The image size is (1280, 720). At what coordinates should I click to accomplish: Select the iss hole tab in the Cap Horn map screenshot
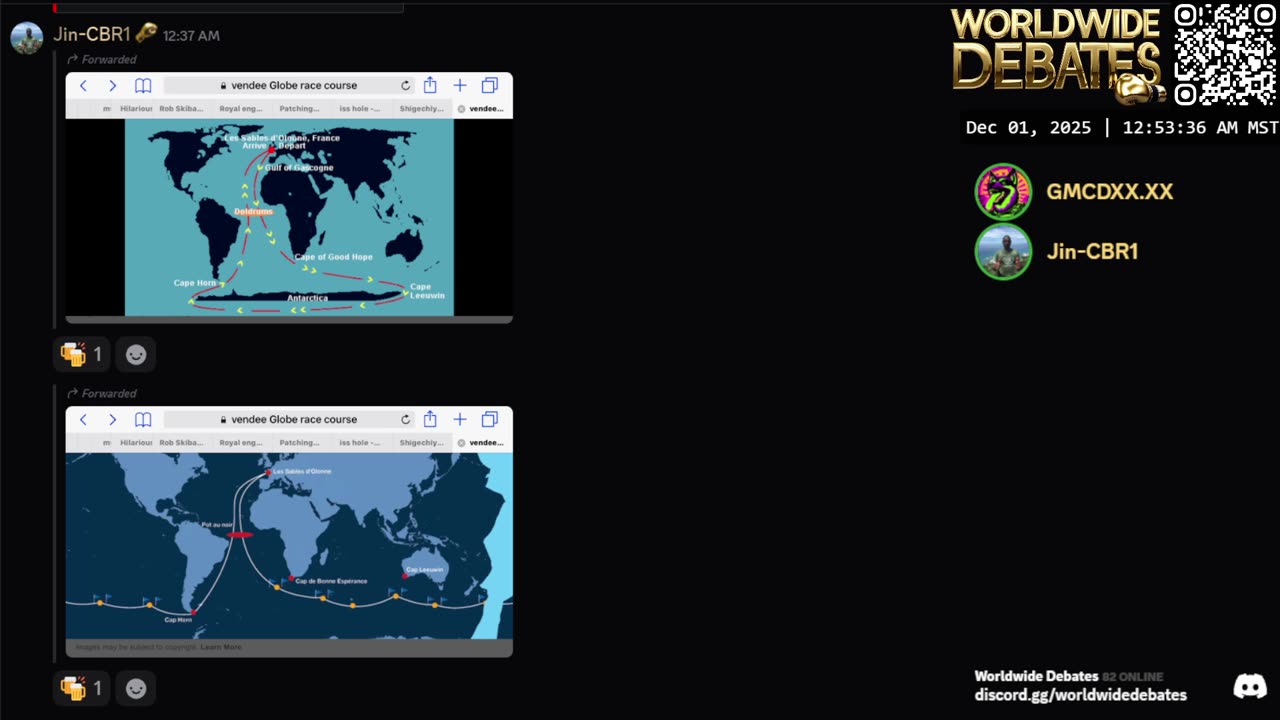360,443
